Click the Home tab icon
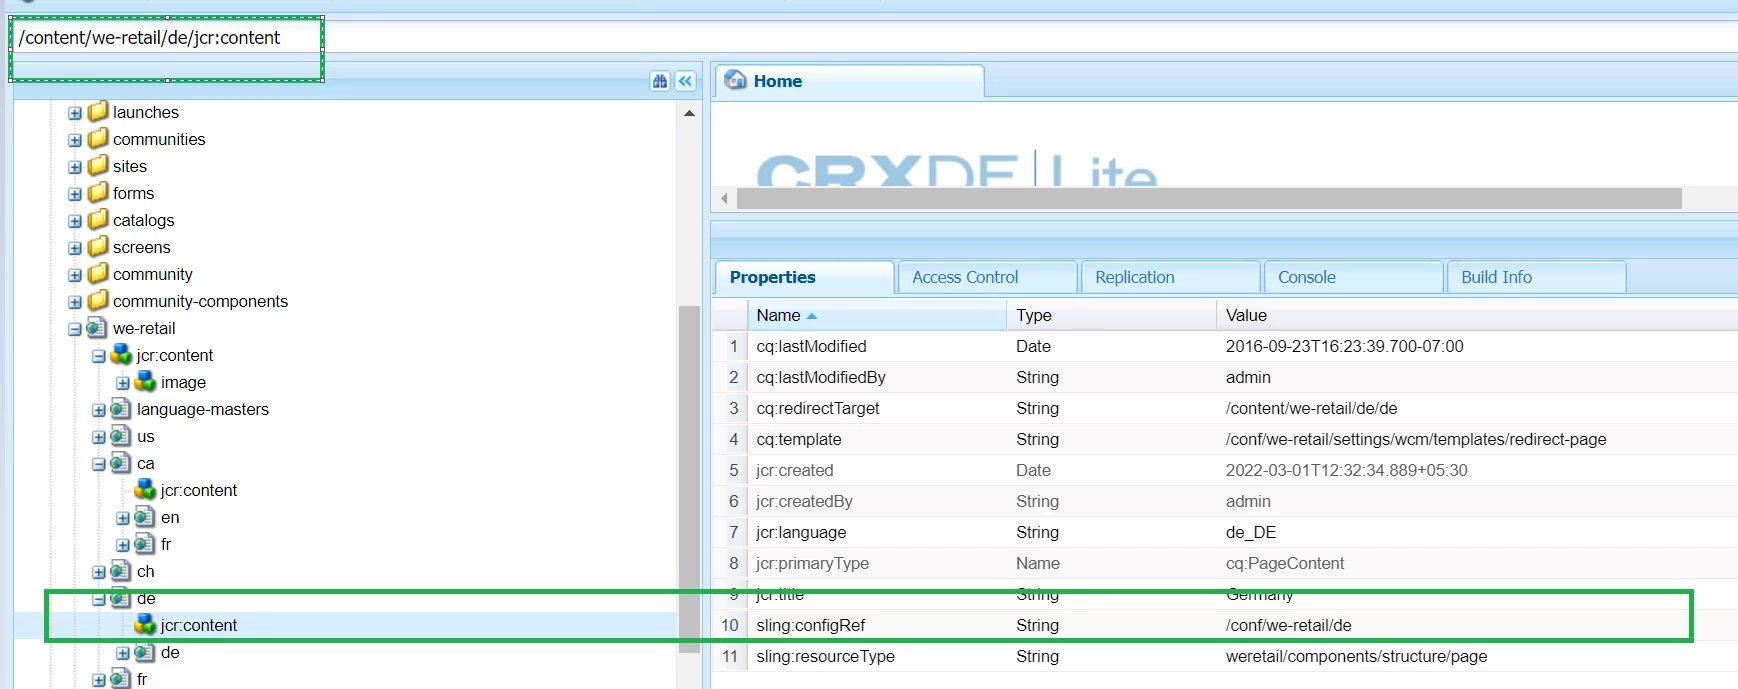The width and height of the screenshot is (1738, 689). click(736, 80)
